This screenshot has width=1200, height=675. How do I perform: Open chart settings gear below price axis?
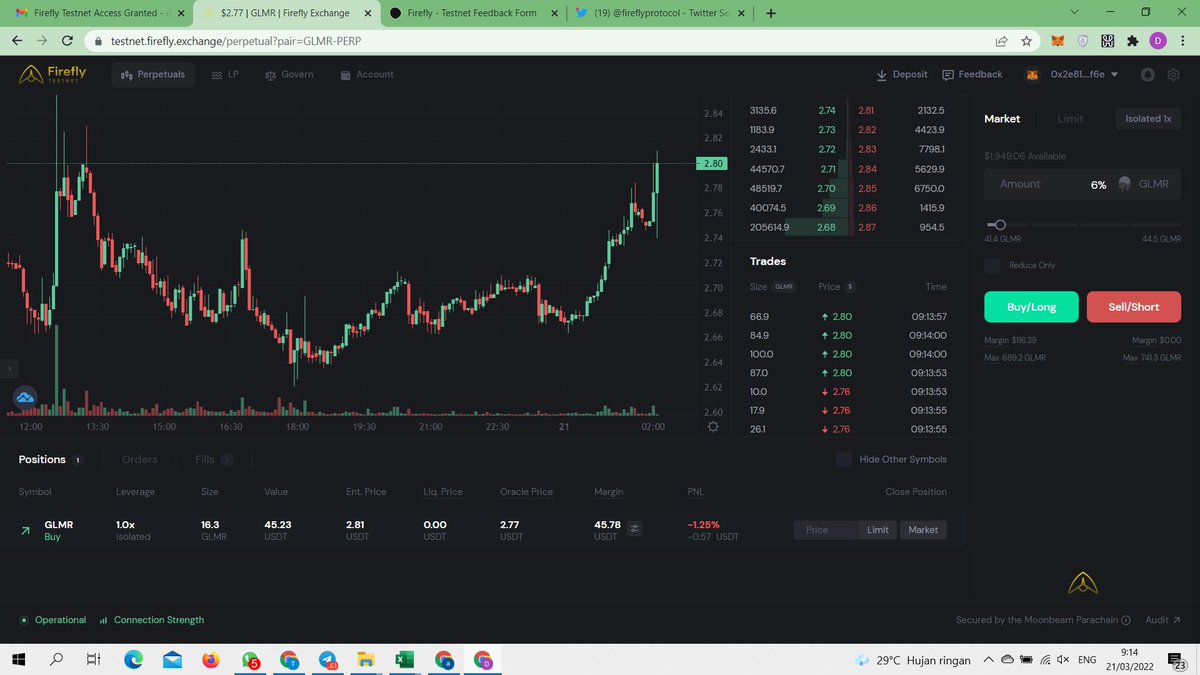tap(712, 426)
